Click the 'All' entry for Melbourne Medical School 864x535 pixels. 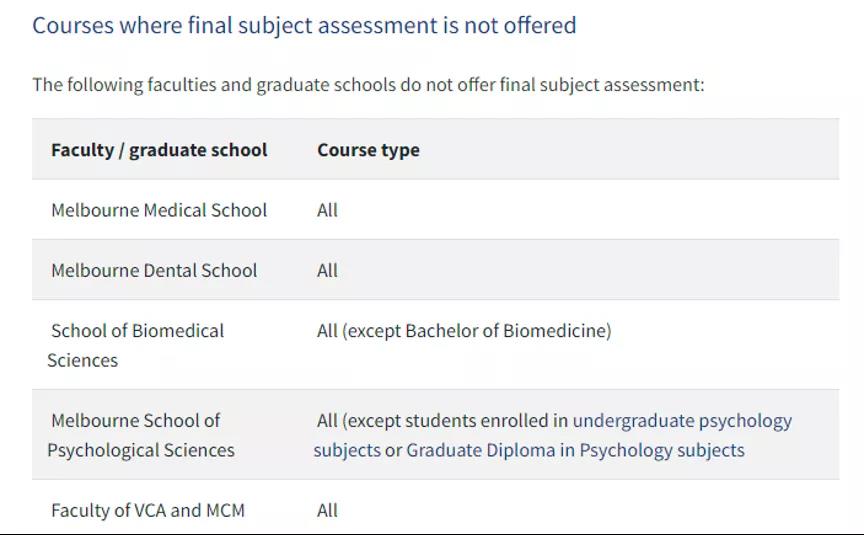pos(327,210)
